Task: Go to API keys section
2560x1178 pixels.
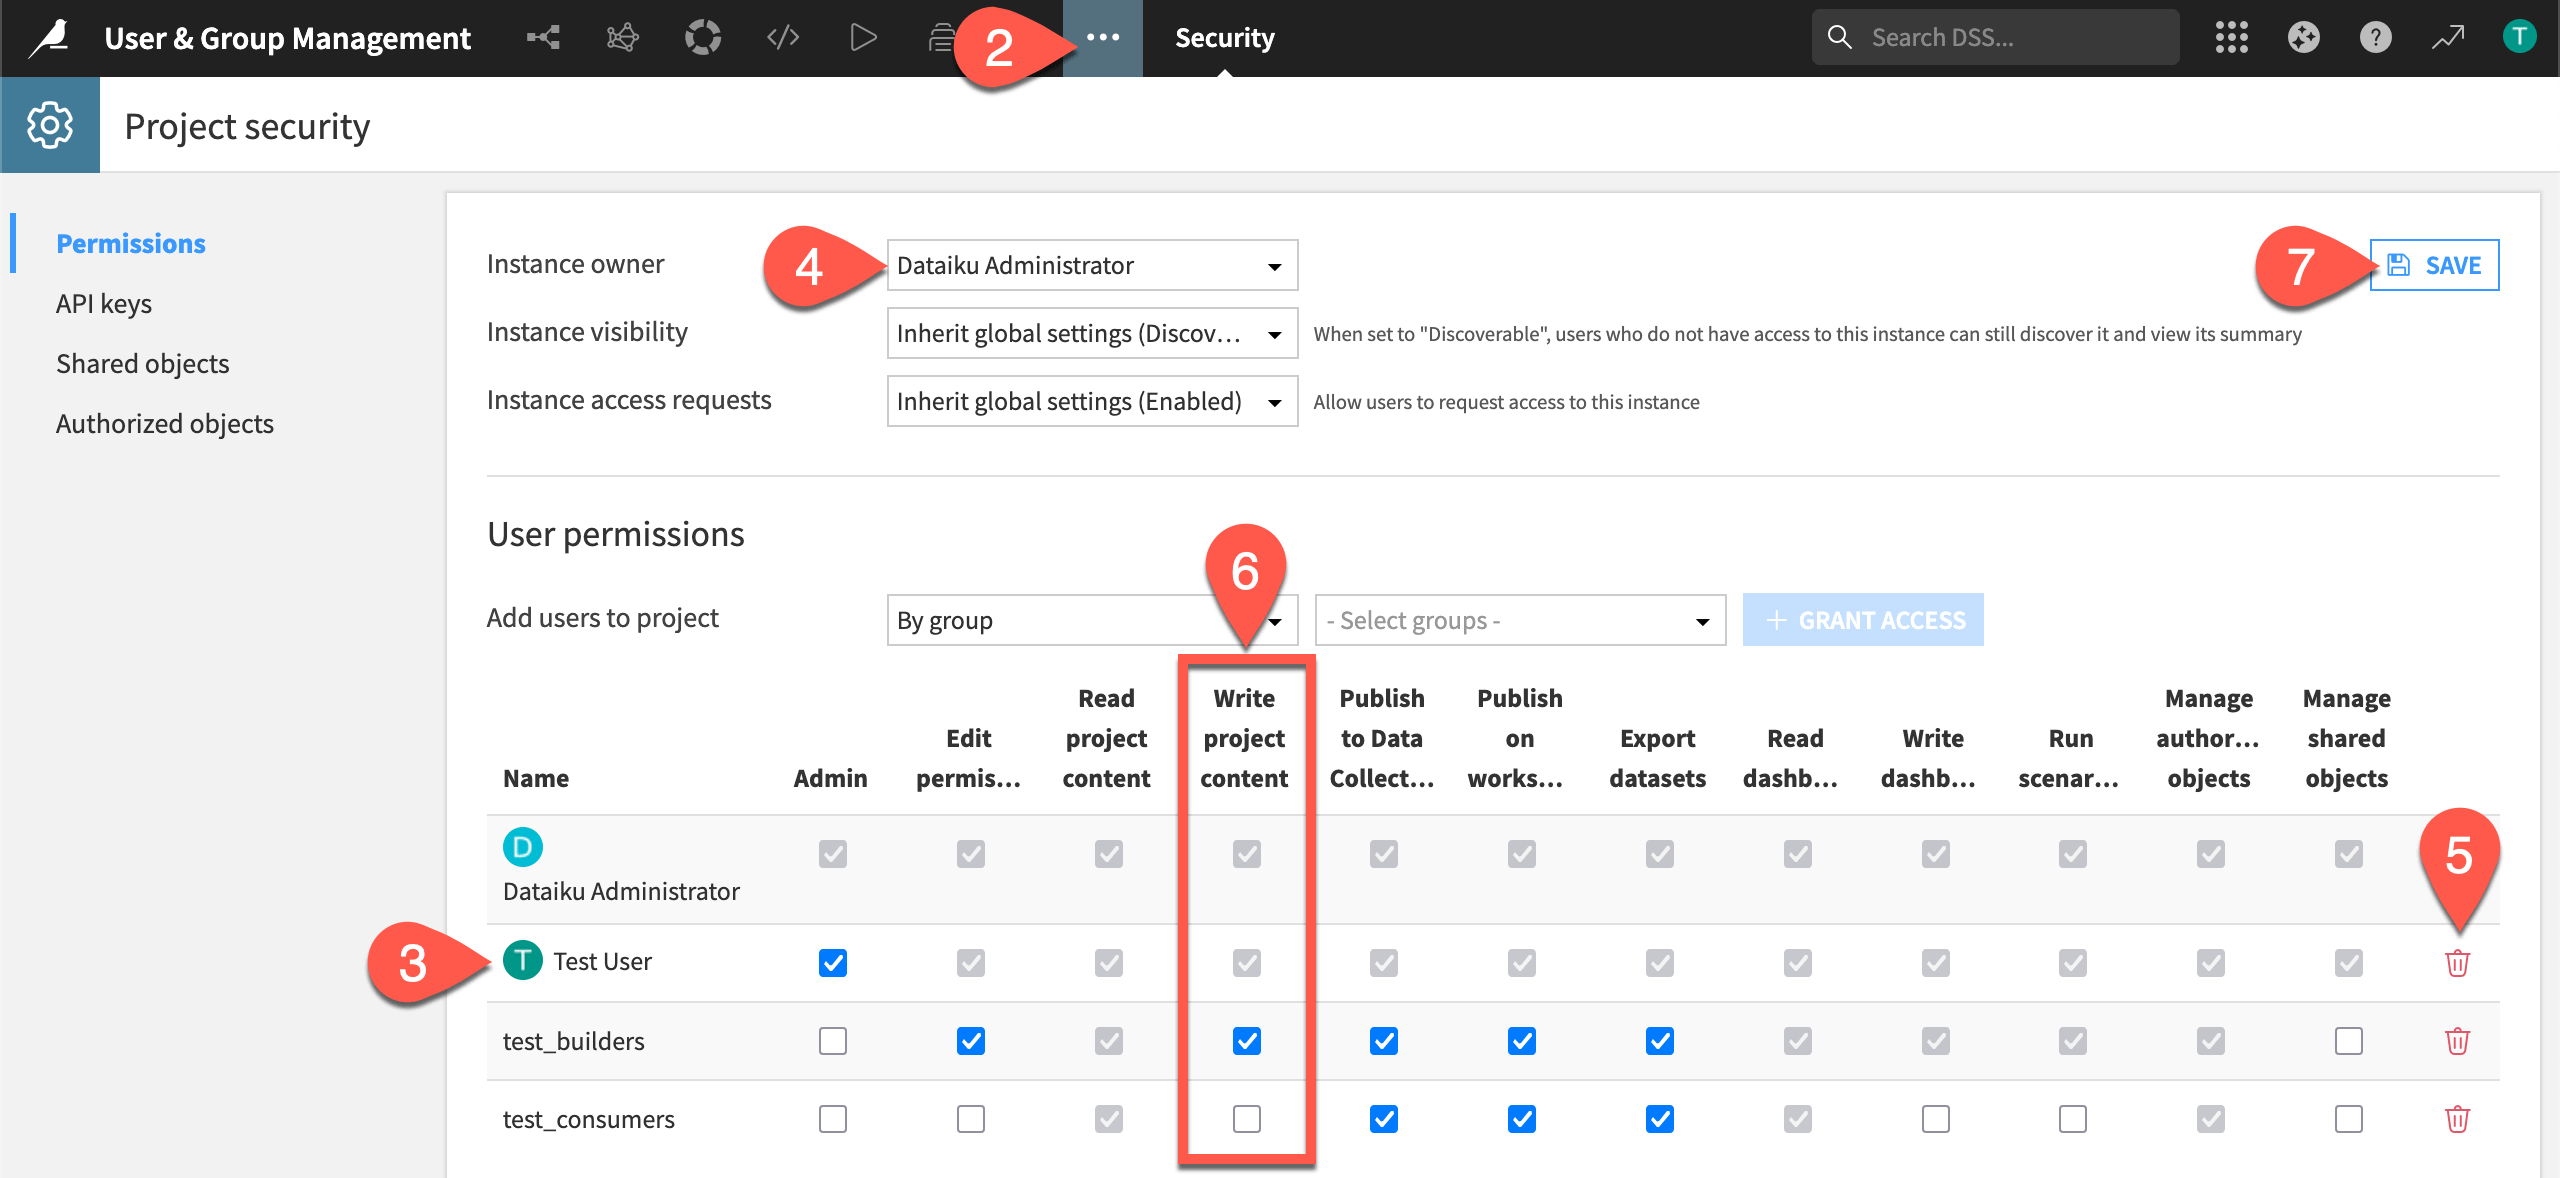Action: point(104,303)
